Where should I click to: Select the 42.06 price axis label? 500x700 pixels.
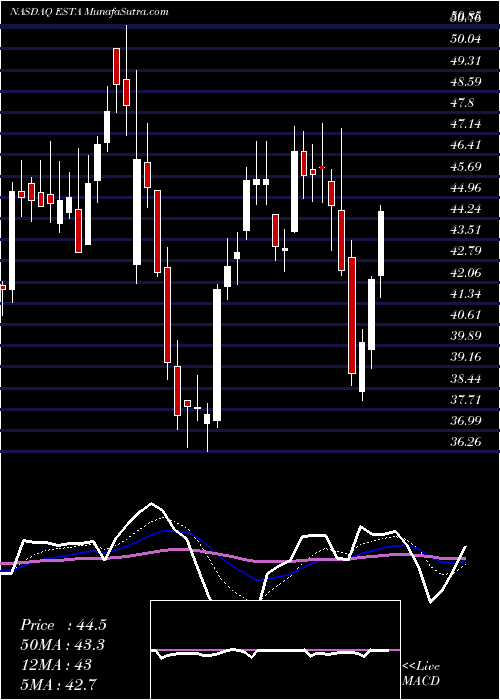[466, 273]
